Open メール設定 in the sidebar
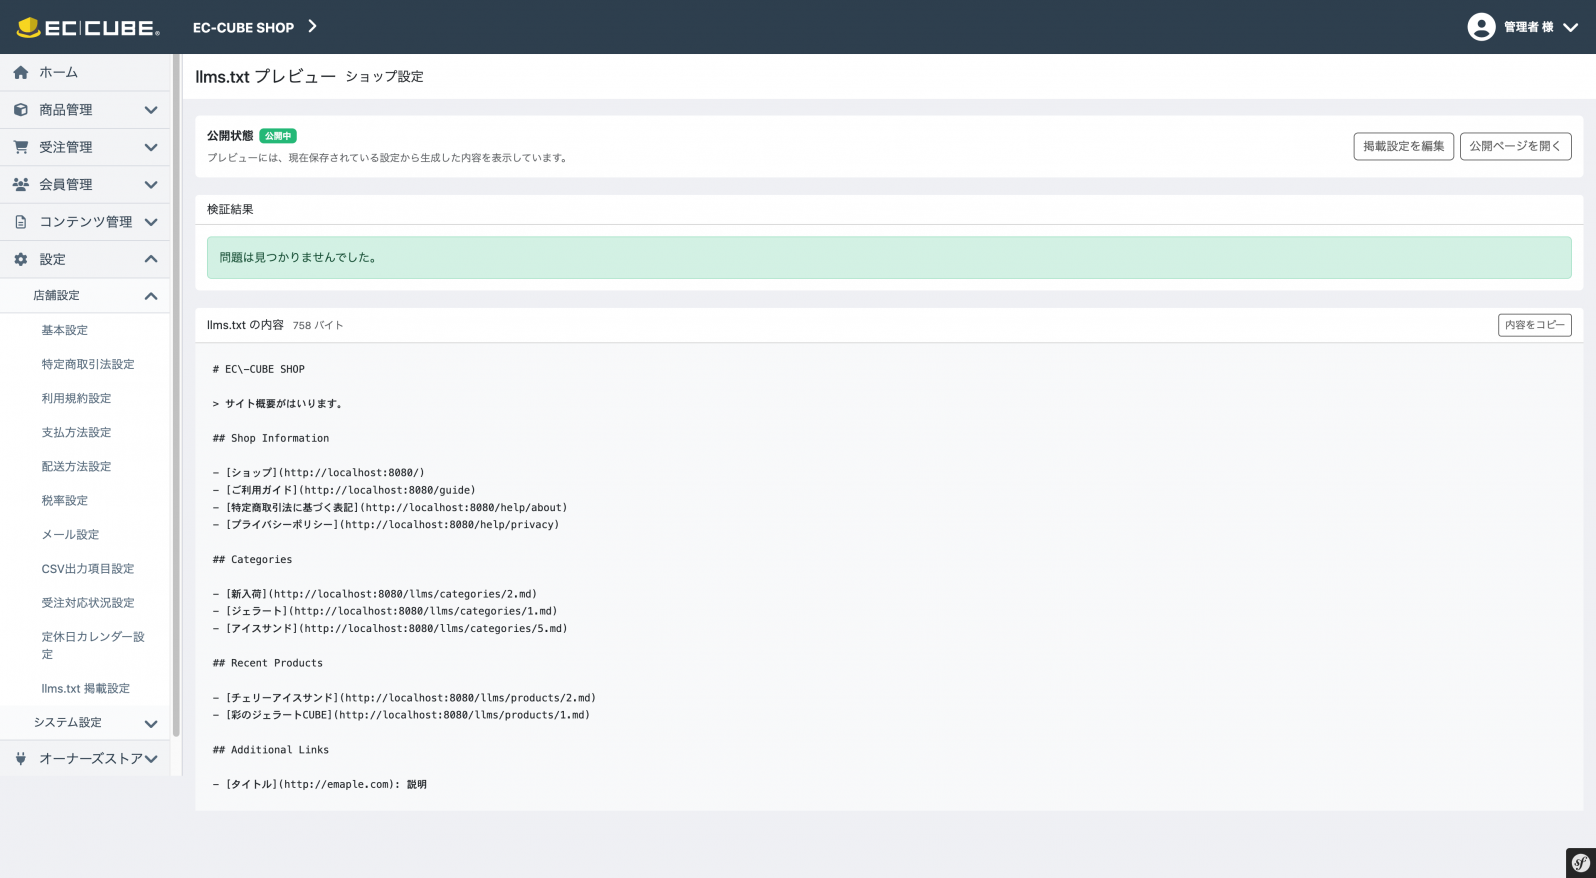This screenshot has width=1596, height=878. pos(70,534)
